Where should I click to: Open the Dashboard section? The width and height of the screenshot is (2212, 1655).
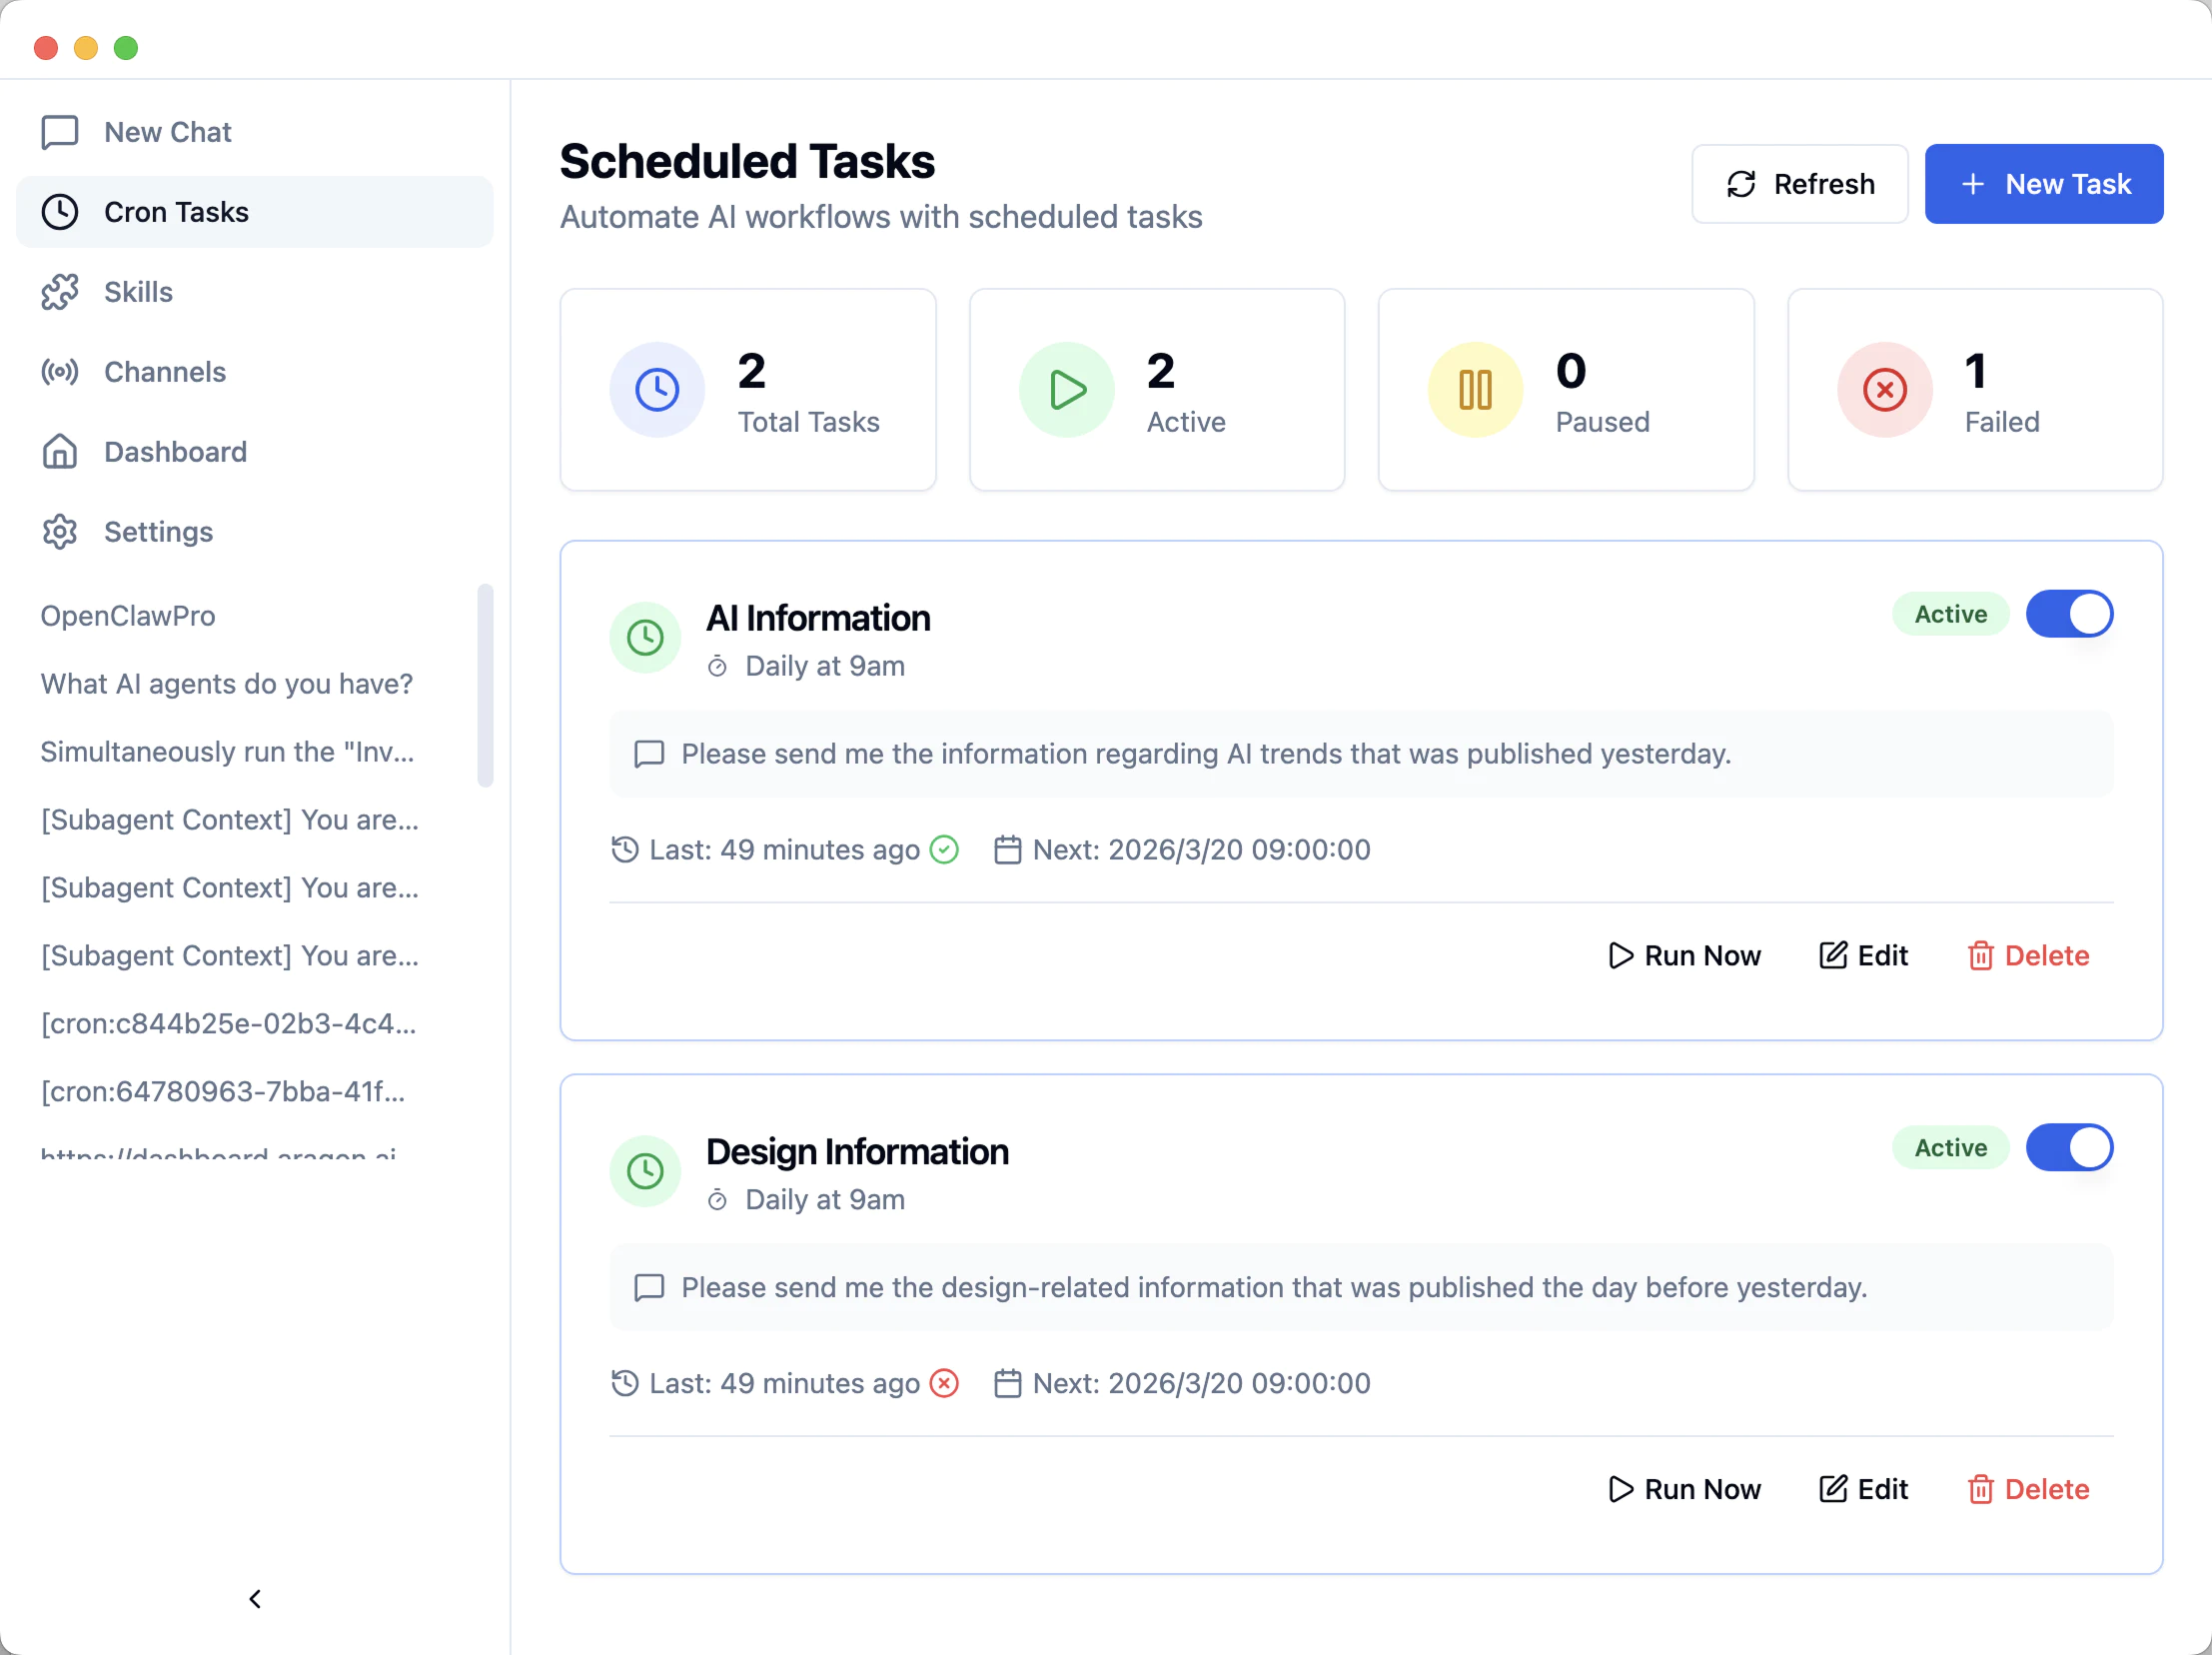coord(175,451)
